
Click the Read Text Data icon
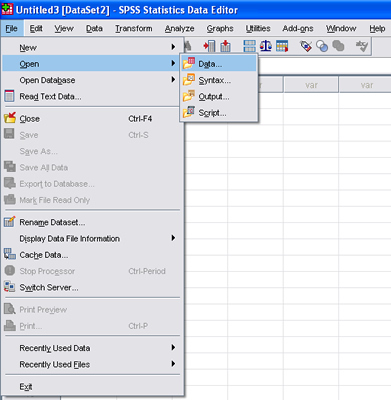(x=9, y=96)
